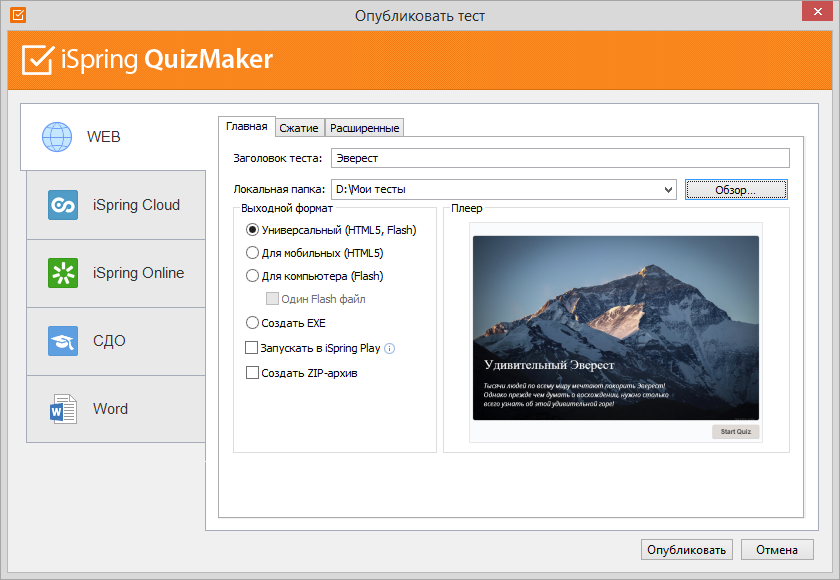The width and height of the screenshot is (840, 580).
Task: Click the Отмена button
Action: point(777,549)
